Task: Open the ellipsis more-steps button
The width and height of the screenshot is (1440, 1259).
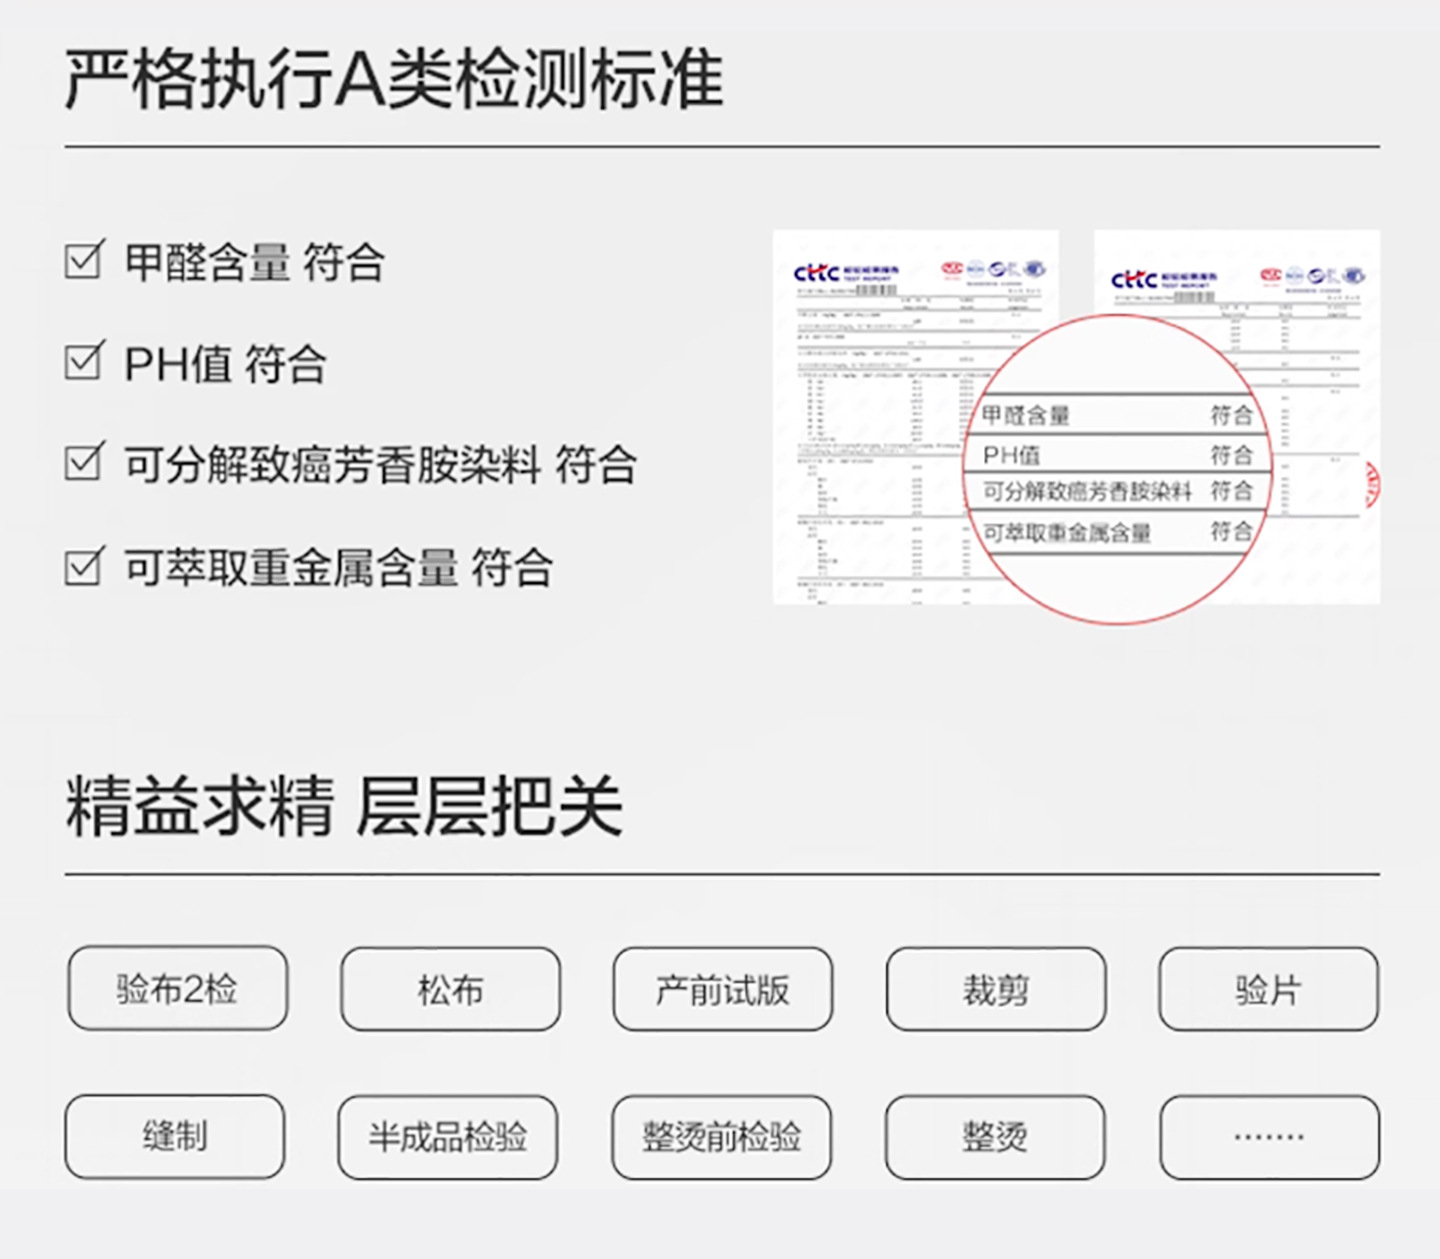Action: (x=1269, y=1137)
